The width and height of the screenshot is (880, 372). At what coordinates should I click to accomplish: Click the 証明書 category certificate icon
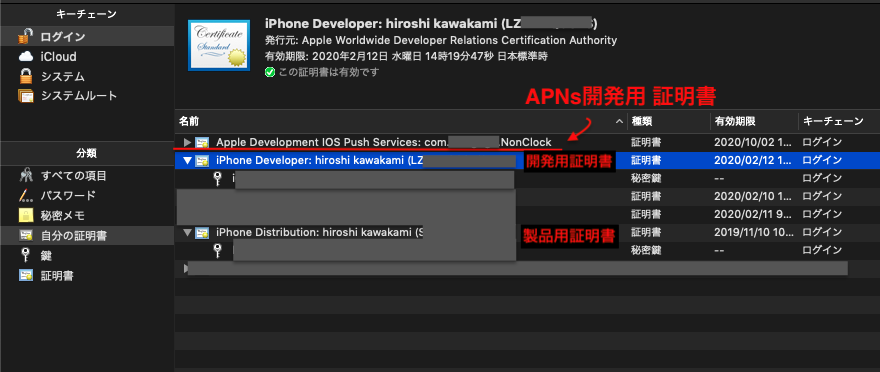[26, 275]
